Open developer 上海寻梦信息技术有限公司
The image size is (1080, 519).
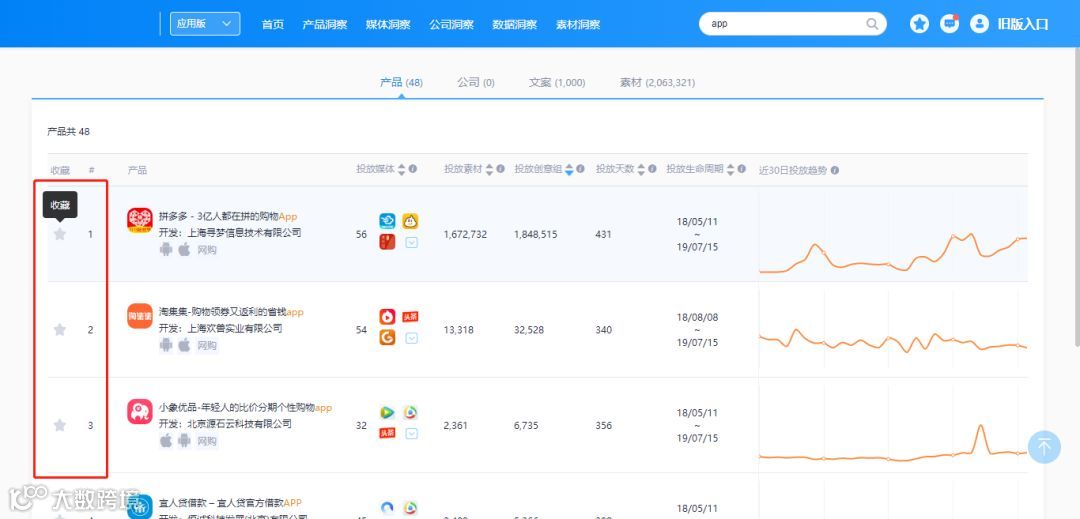230,233
